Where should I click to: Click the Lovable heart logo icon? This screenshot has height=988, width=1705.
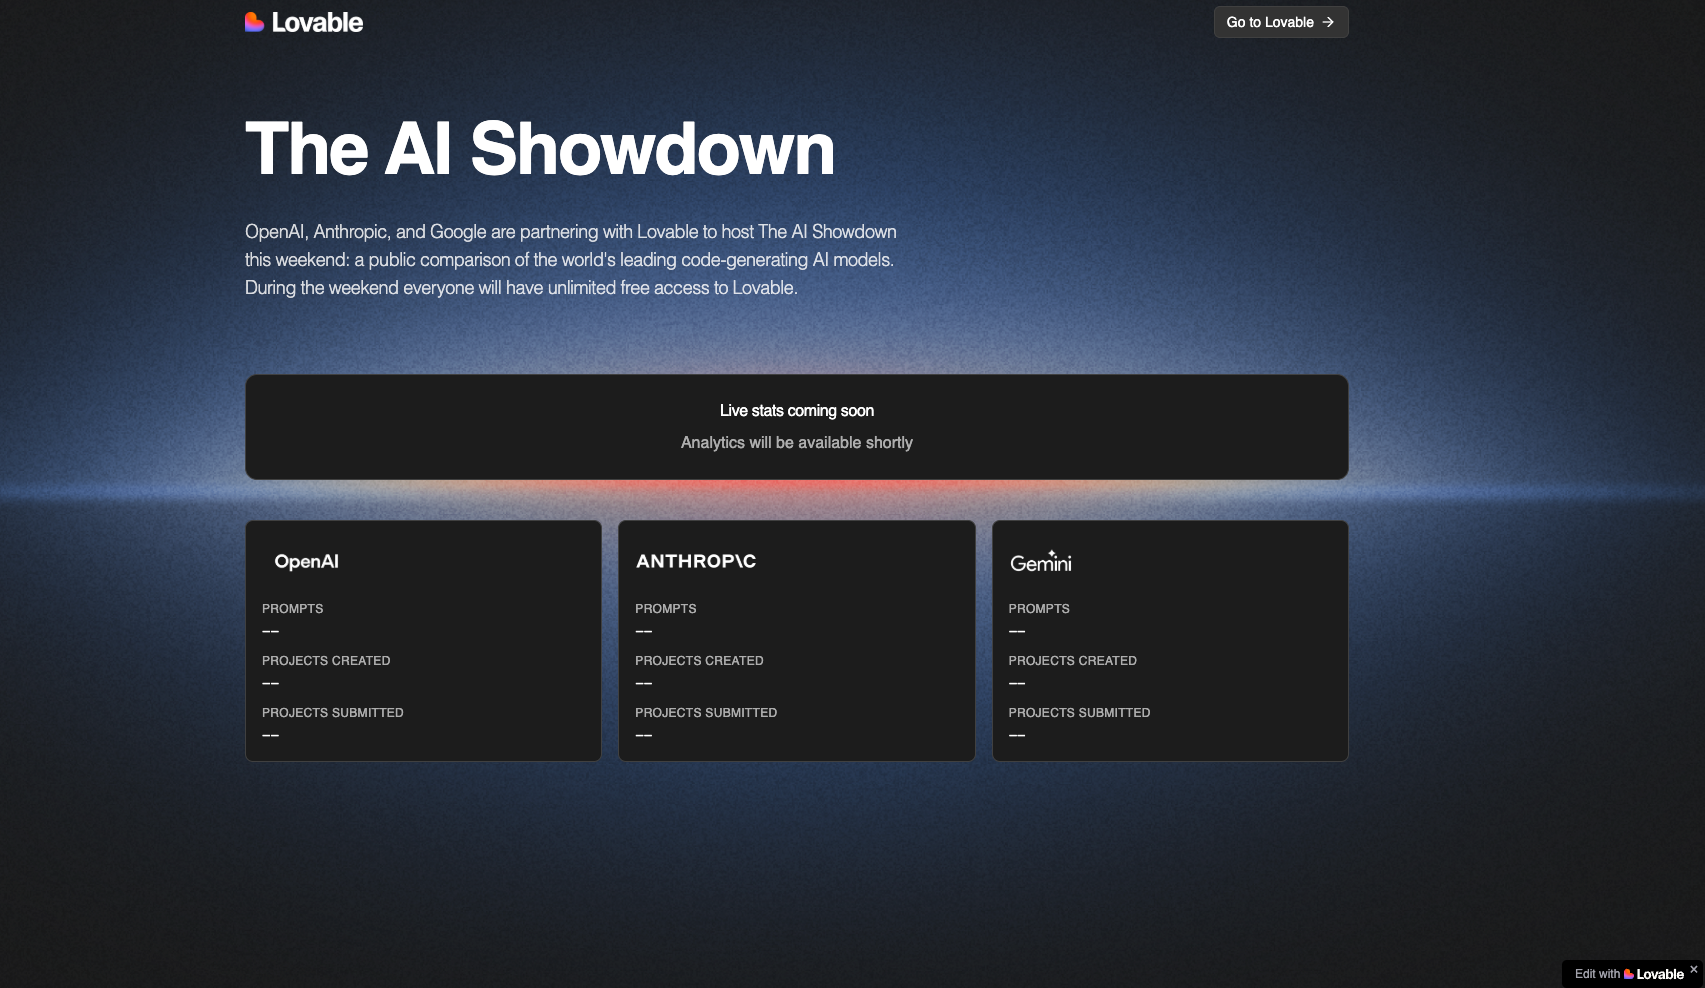click(255, 22)
